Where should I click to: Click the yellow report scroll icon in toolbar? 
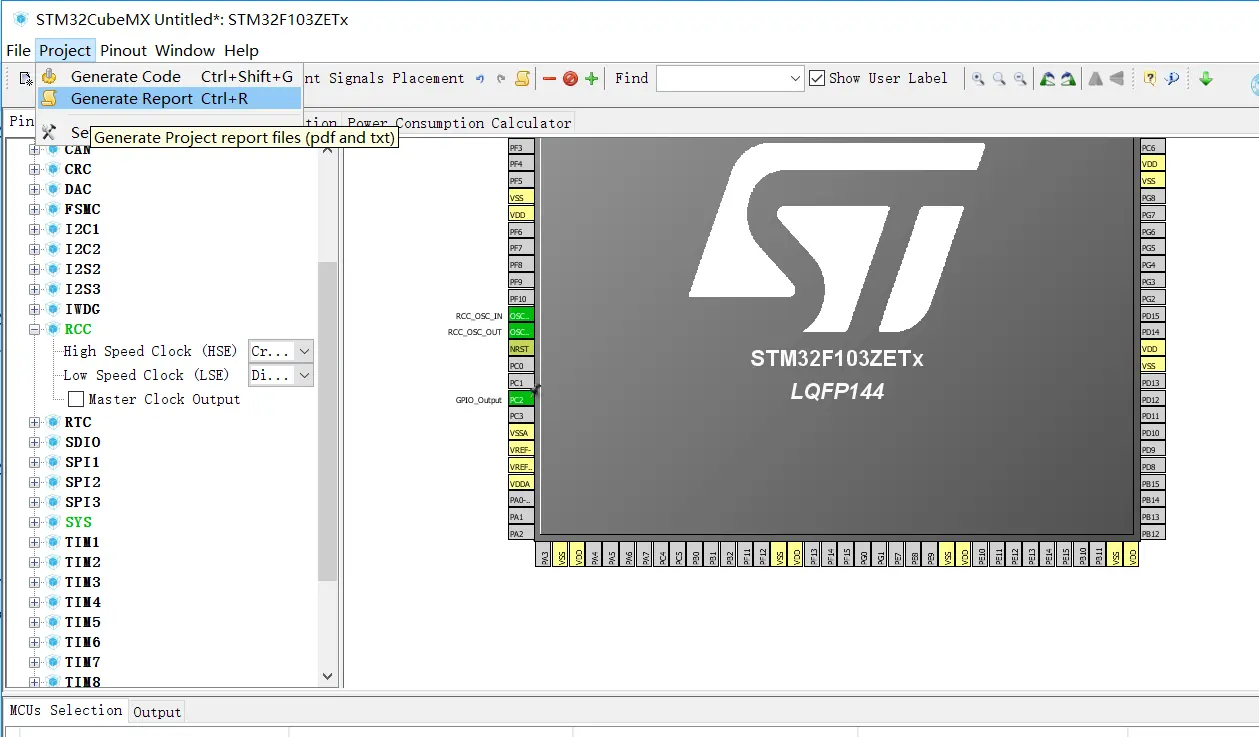pyautogui.click(x=522, y=78)
